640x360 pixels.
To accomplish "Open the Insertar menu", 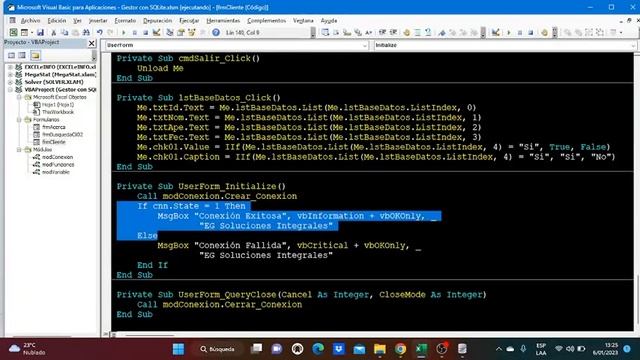I will [x=98, y=20].
